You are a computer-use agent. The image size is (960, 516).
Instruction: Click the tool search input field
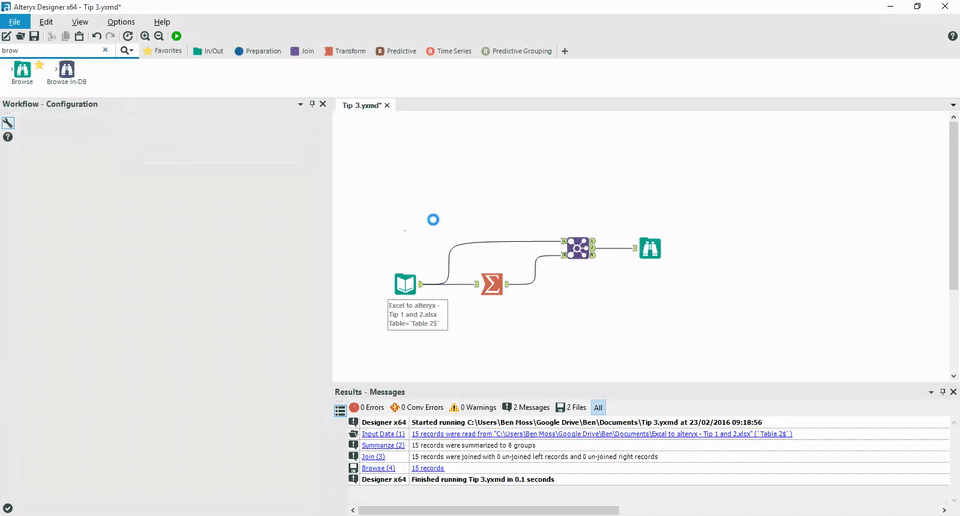(x=50, y=50)
